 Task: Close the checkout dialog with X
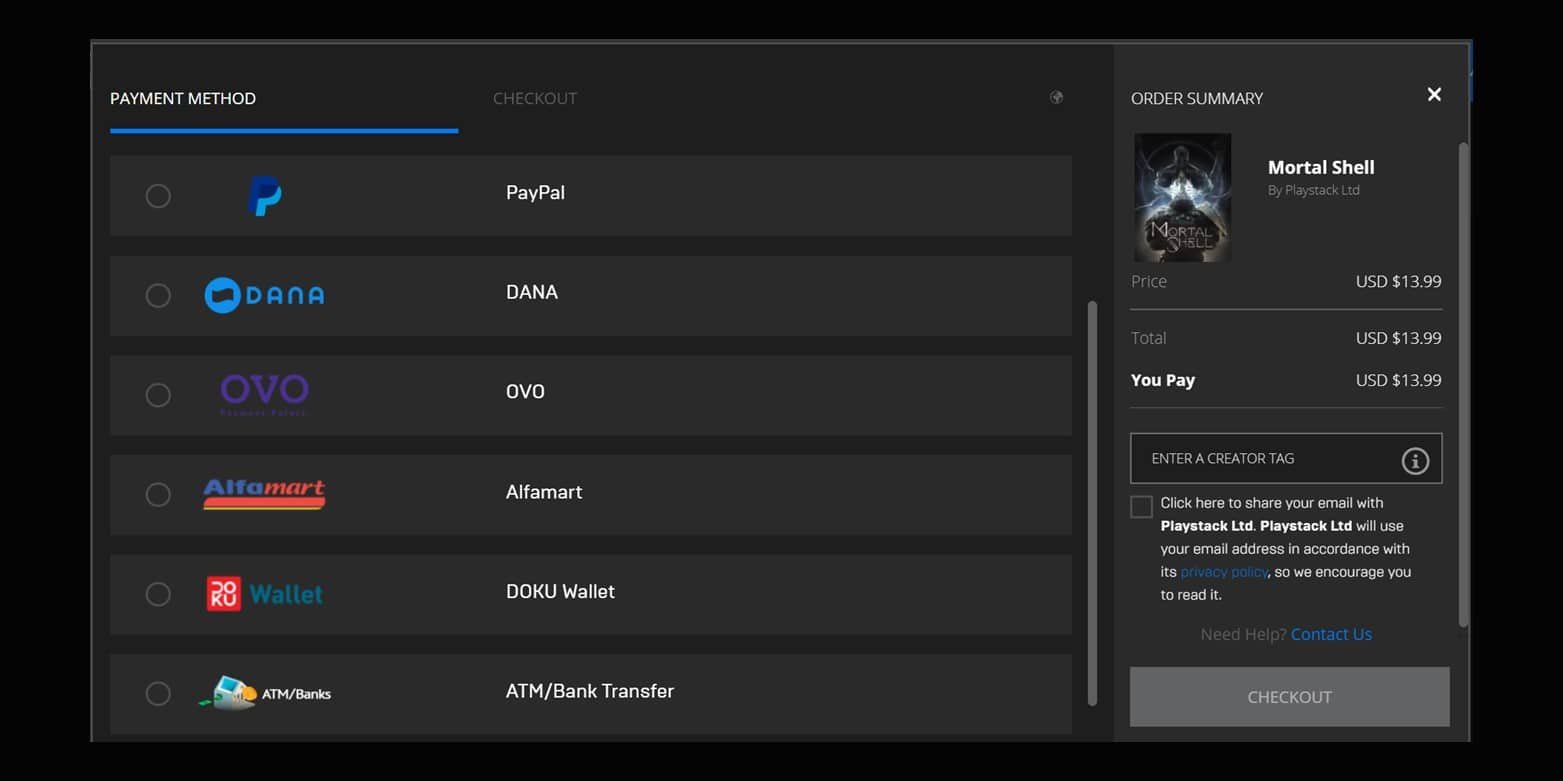(1434, 94)
